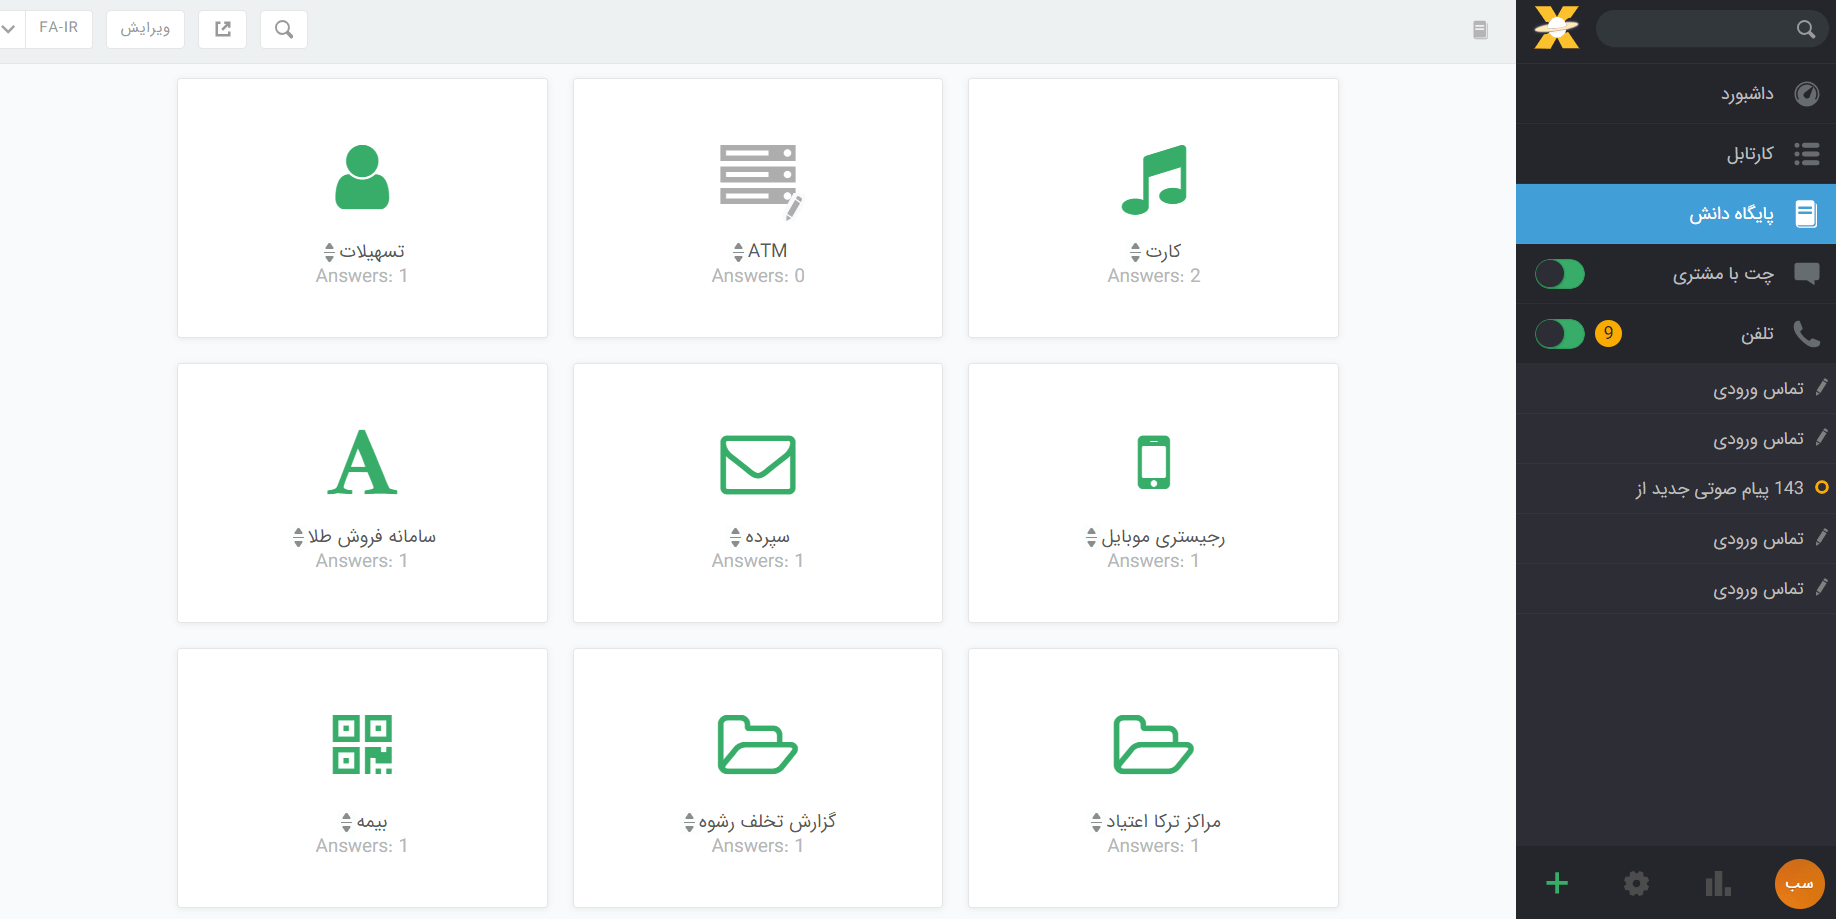The image size is (1836, 919).
Task: Click the بیمه QR code icon
Action: click(x=362, y=744)
